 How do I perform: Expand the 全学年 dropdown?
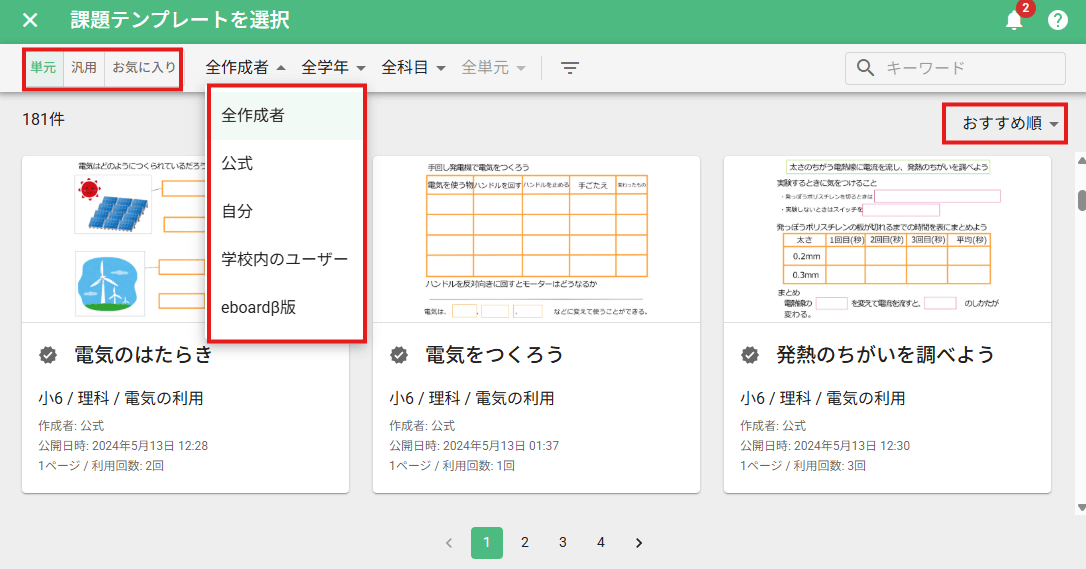[x=334, y=68]
